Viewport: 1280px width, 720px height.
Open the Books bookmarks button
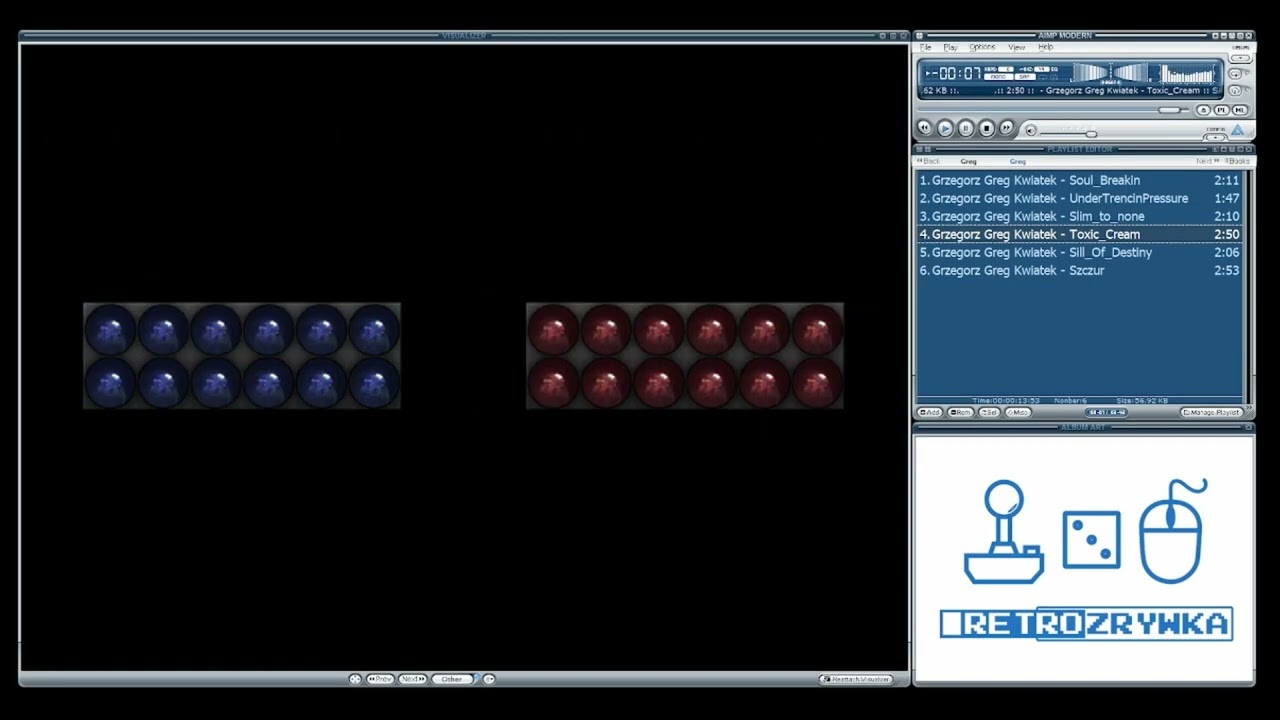(x=1238, y=161)
